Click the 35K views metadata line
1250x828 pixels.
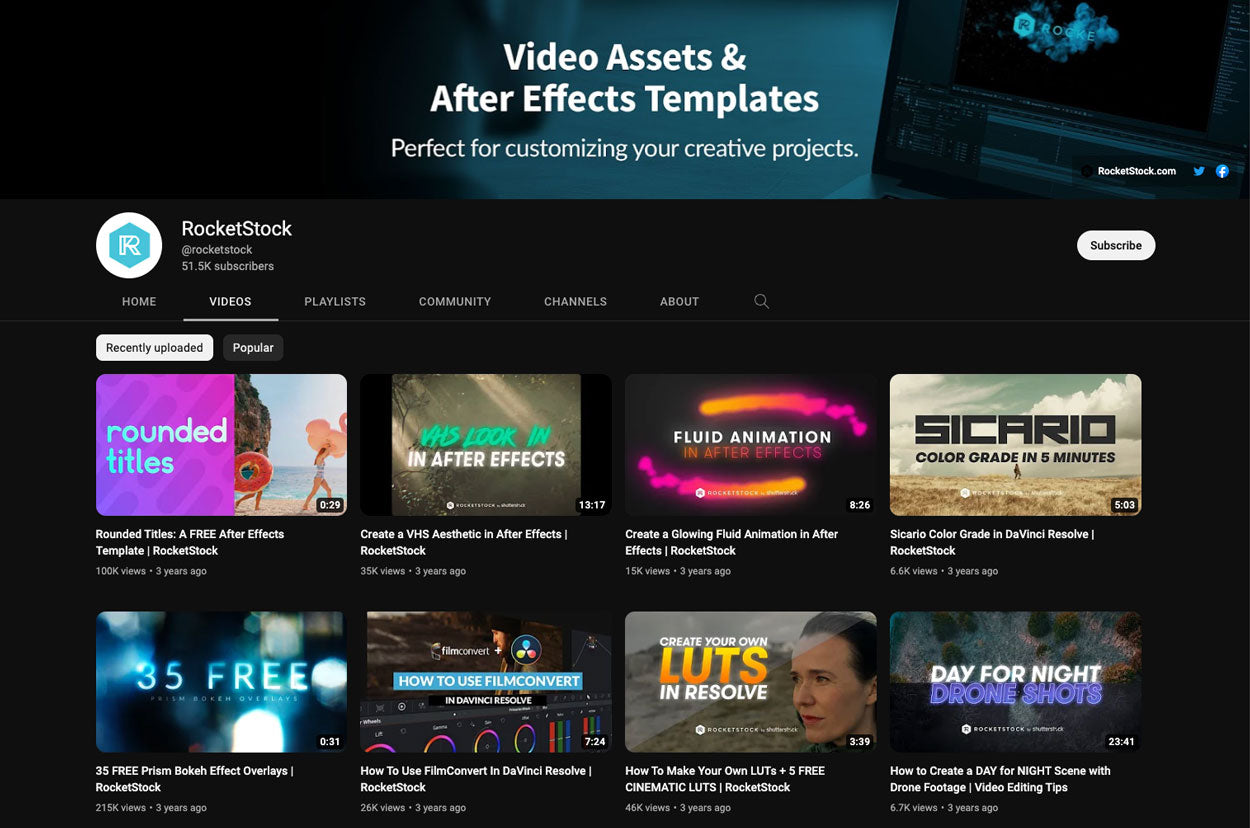(x=413, y=571)
